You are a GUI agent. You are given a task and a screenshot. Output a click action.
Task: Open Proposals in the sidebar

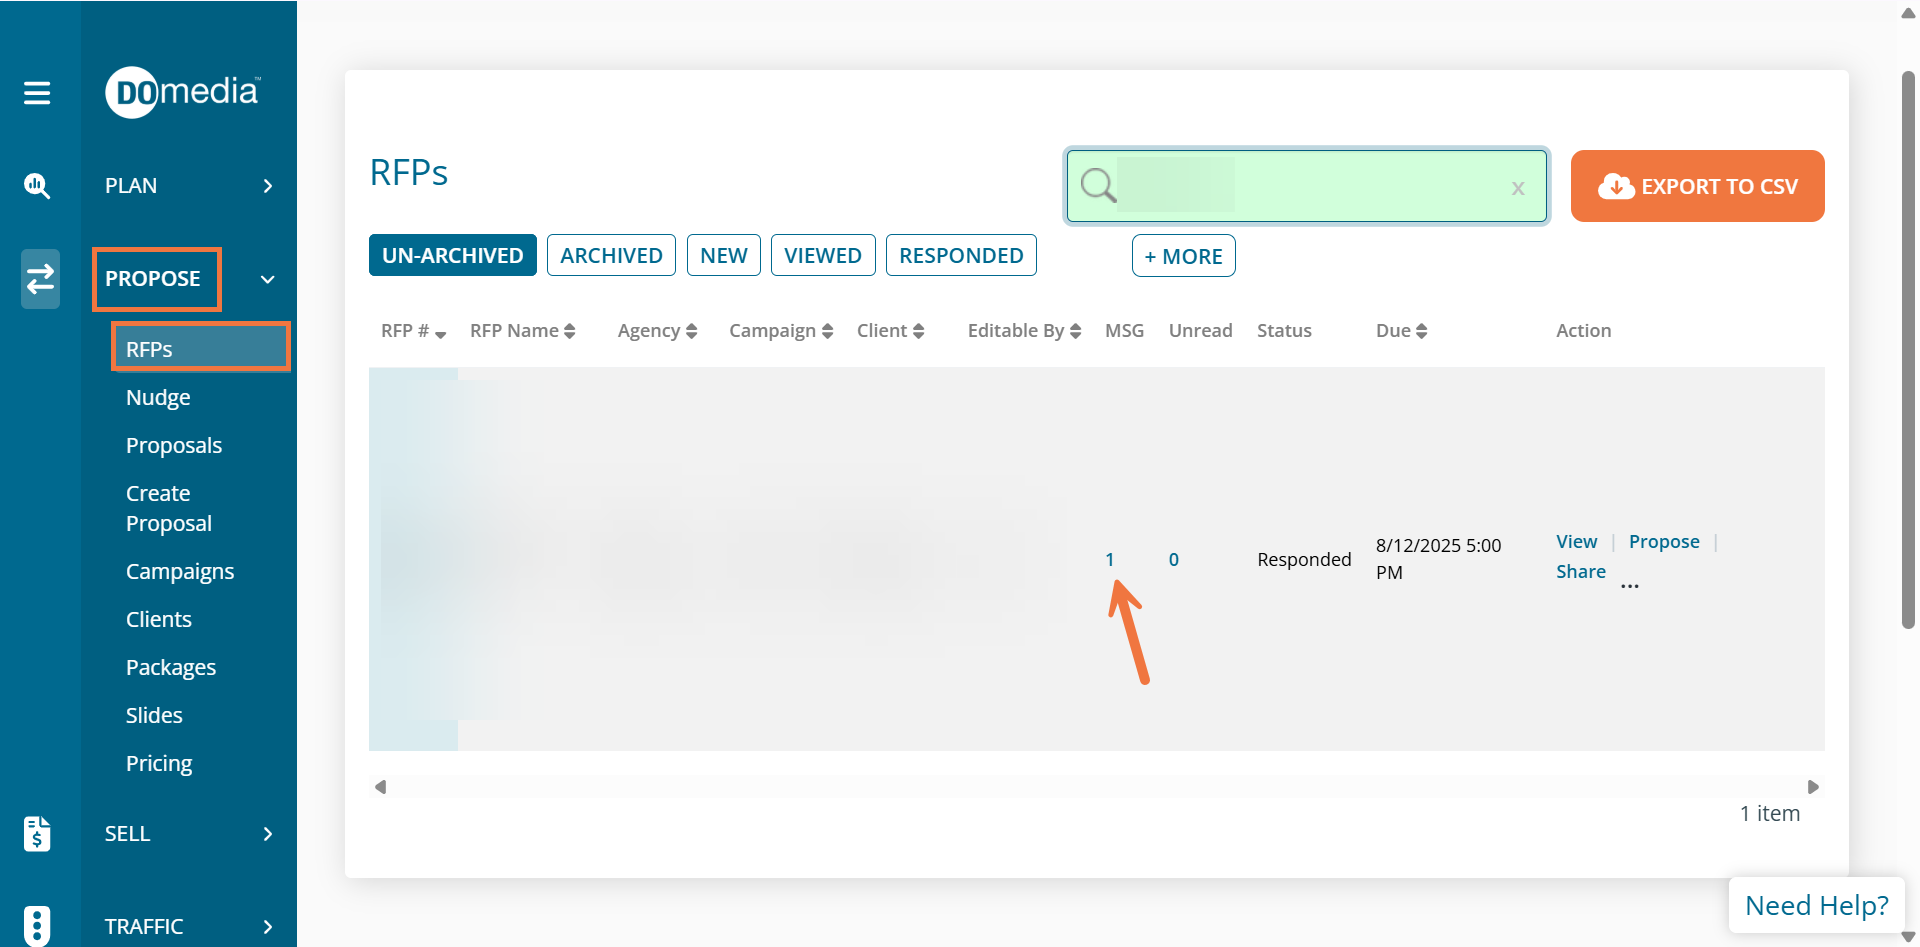[174, 445]
